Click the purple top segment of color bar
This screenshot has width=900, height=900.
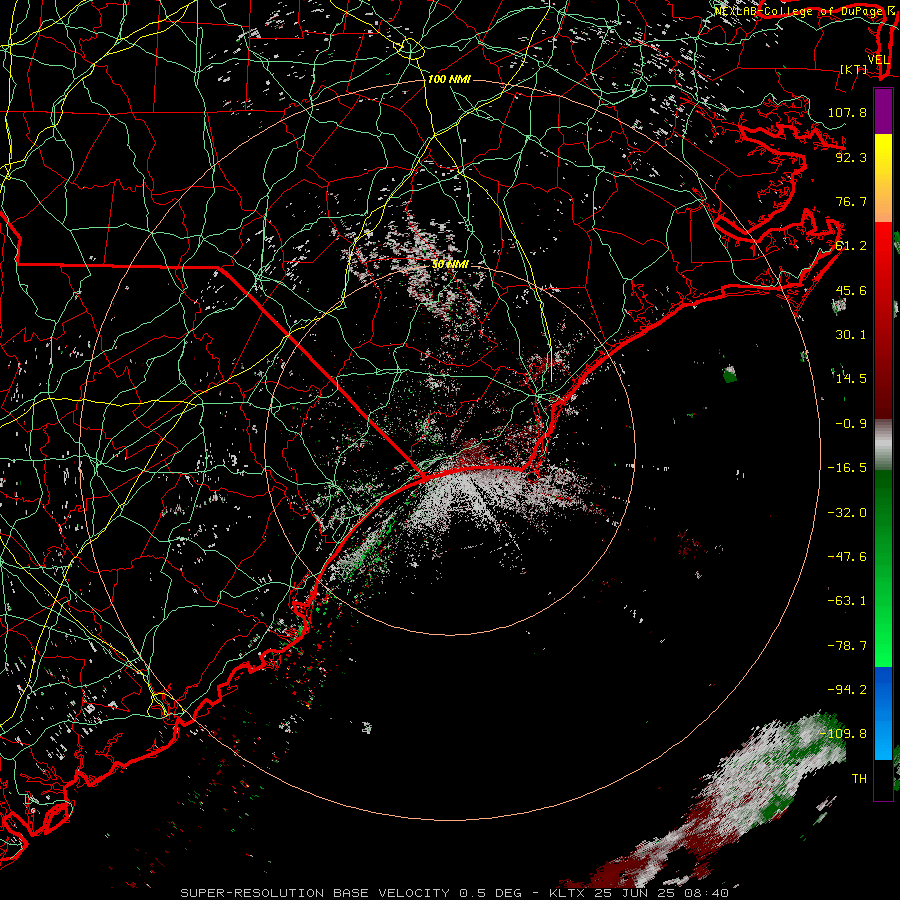[883, 112]
